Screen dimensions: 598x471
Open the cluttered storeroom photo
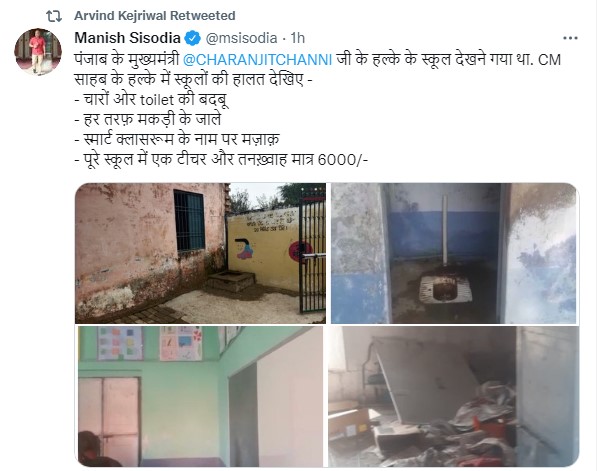(x=453, y=397)
